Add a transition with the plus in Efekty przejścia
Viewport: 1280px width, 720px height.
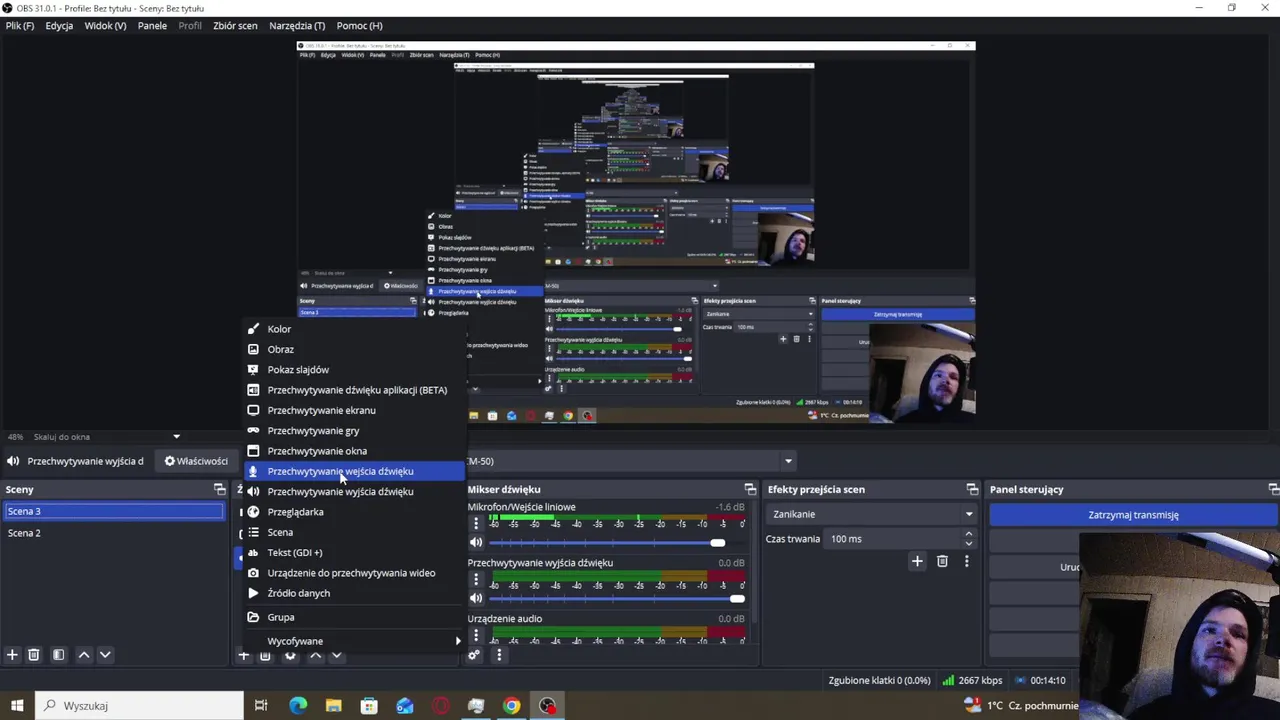coord(917,561)
